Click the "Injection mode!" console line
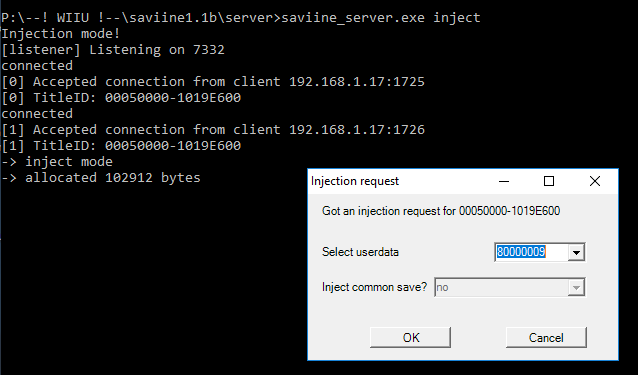This screenshot has width=638, height=375. (x=61, y=34)
